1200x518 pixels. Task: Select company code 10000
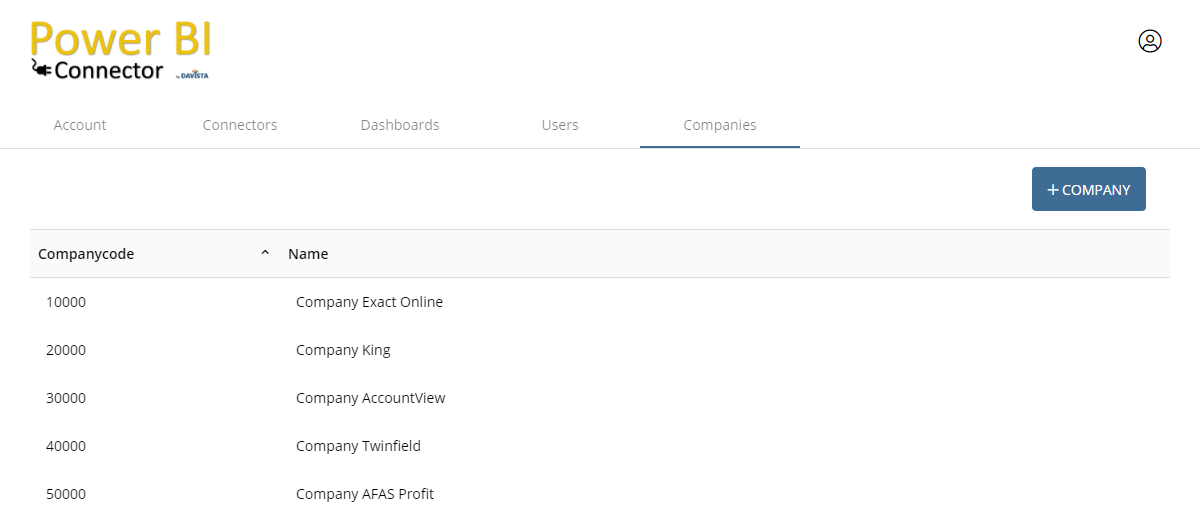(x=66, y=302)
